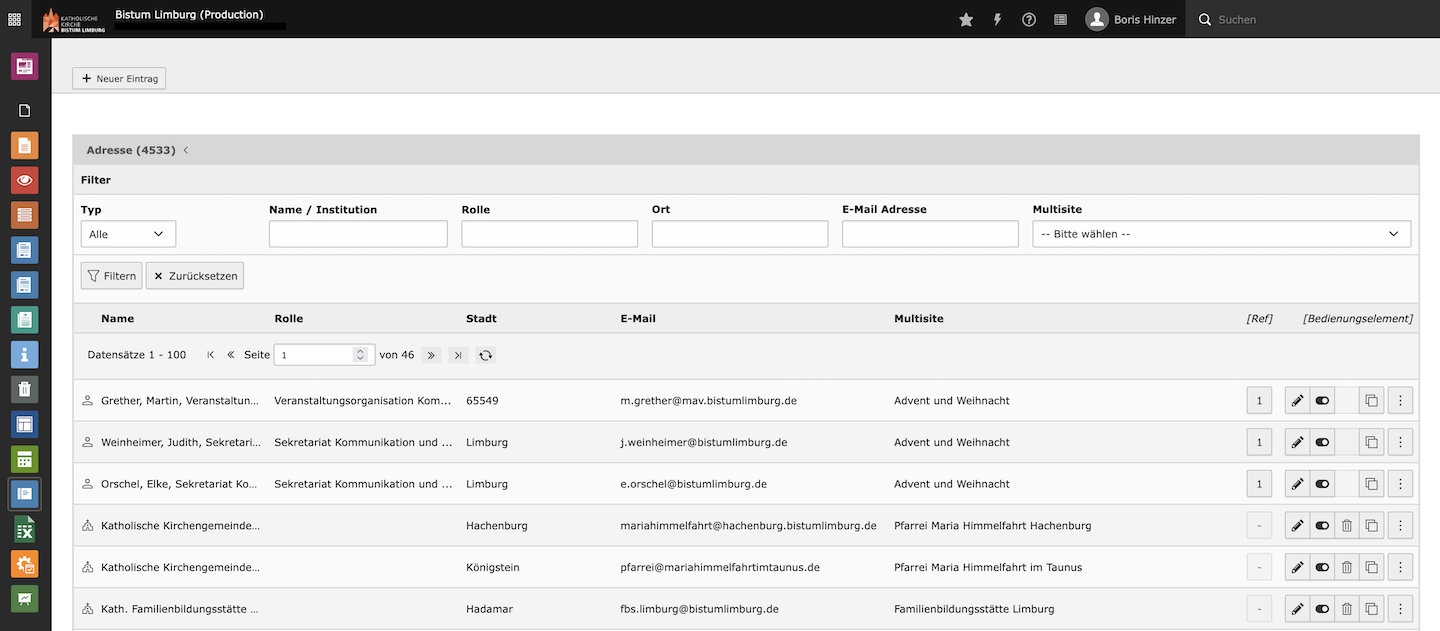Open the application switcher grid icon
The image size is (1440, 631).
14,18
